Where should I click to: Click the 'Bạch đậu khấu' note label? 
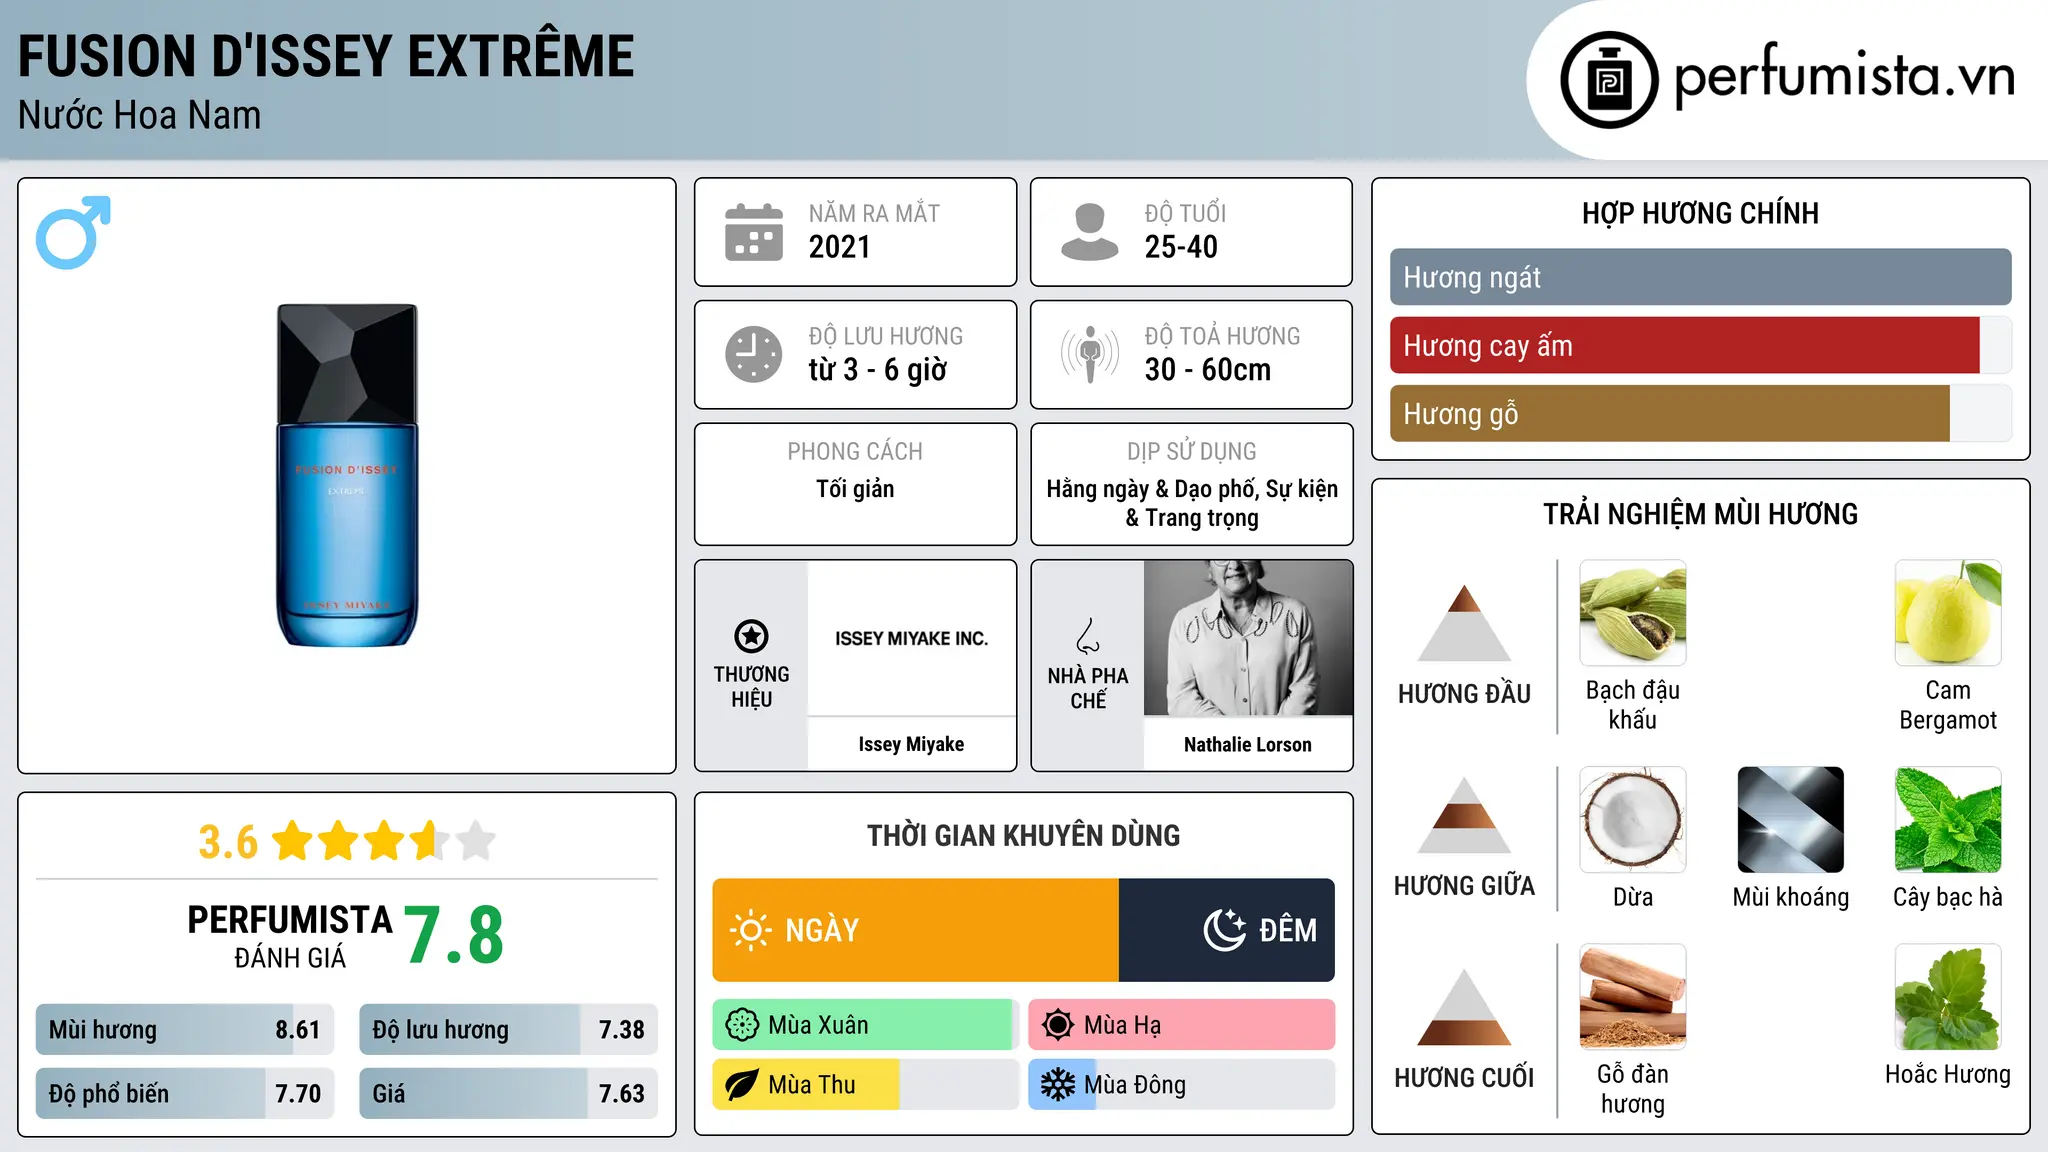pos(1633,705)
